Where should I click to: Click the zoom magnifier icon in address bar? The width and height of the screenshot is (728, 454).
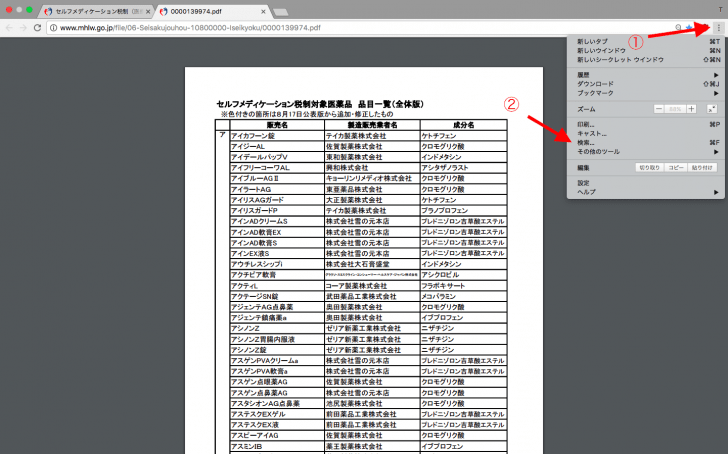point(678,28)
